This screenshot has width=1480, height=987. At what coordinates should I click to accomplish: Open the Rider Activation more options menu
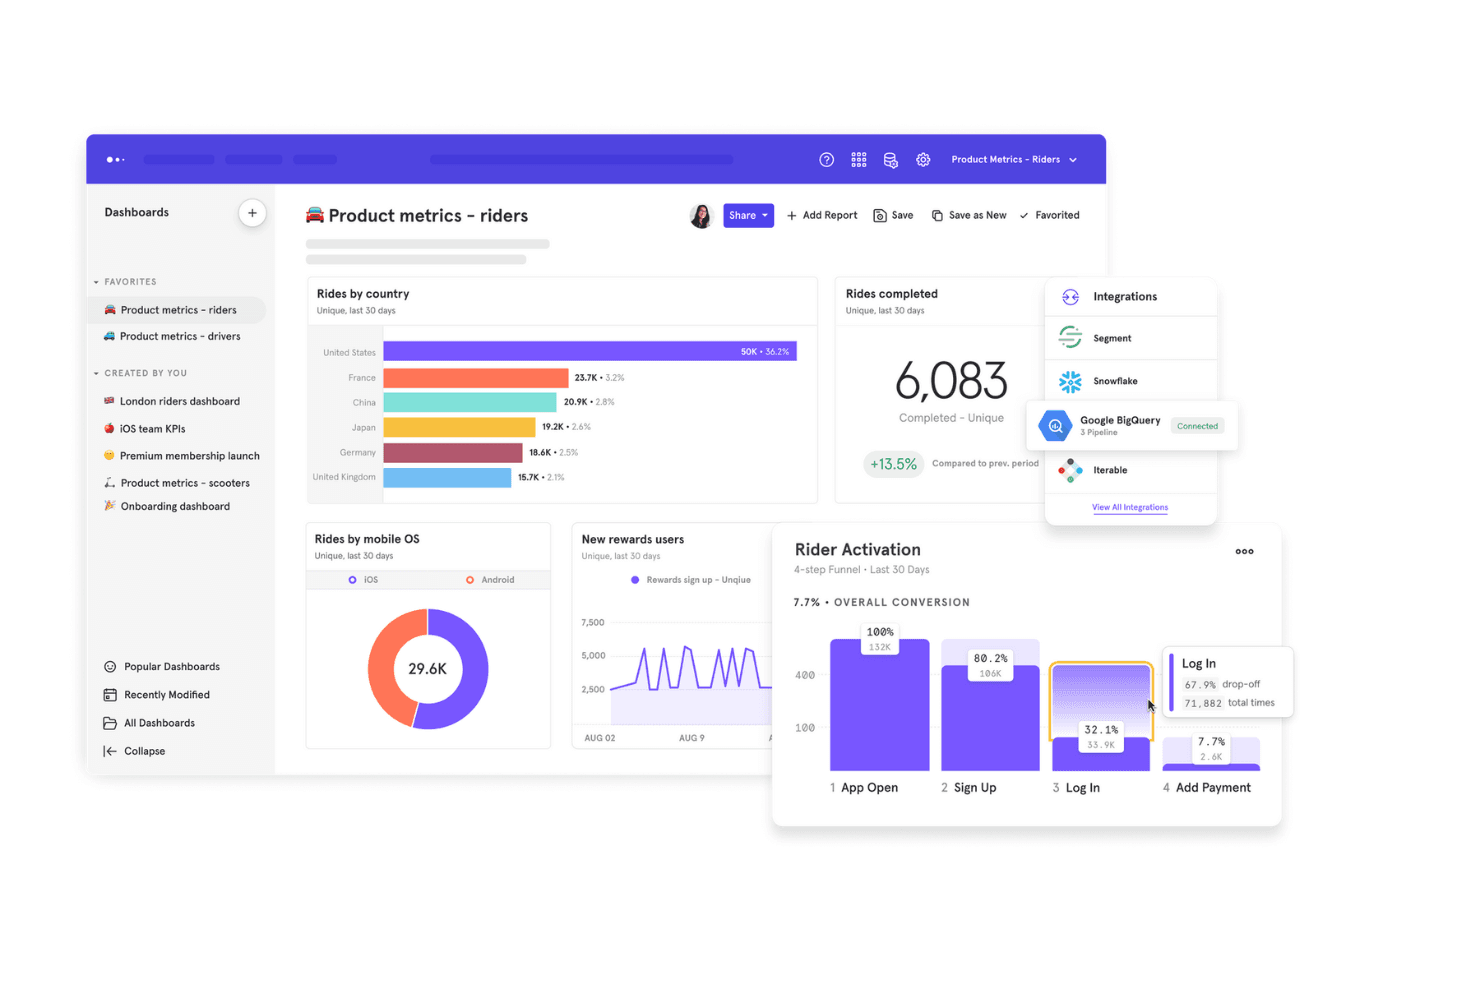[x=1244, y=551]
